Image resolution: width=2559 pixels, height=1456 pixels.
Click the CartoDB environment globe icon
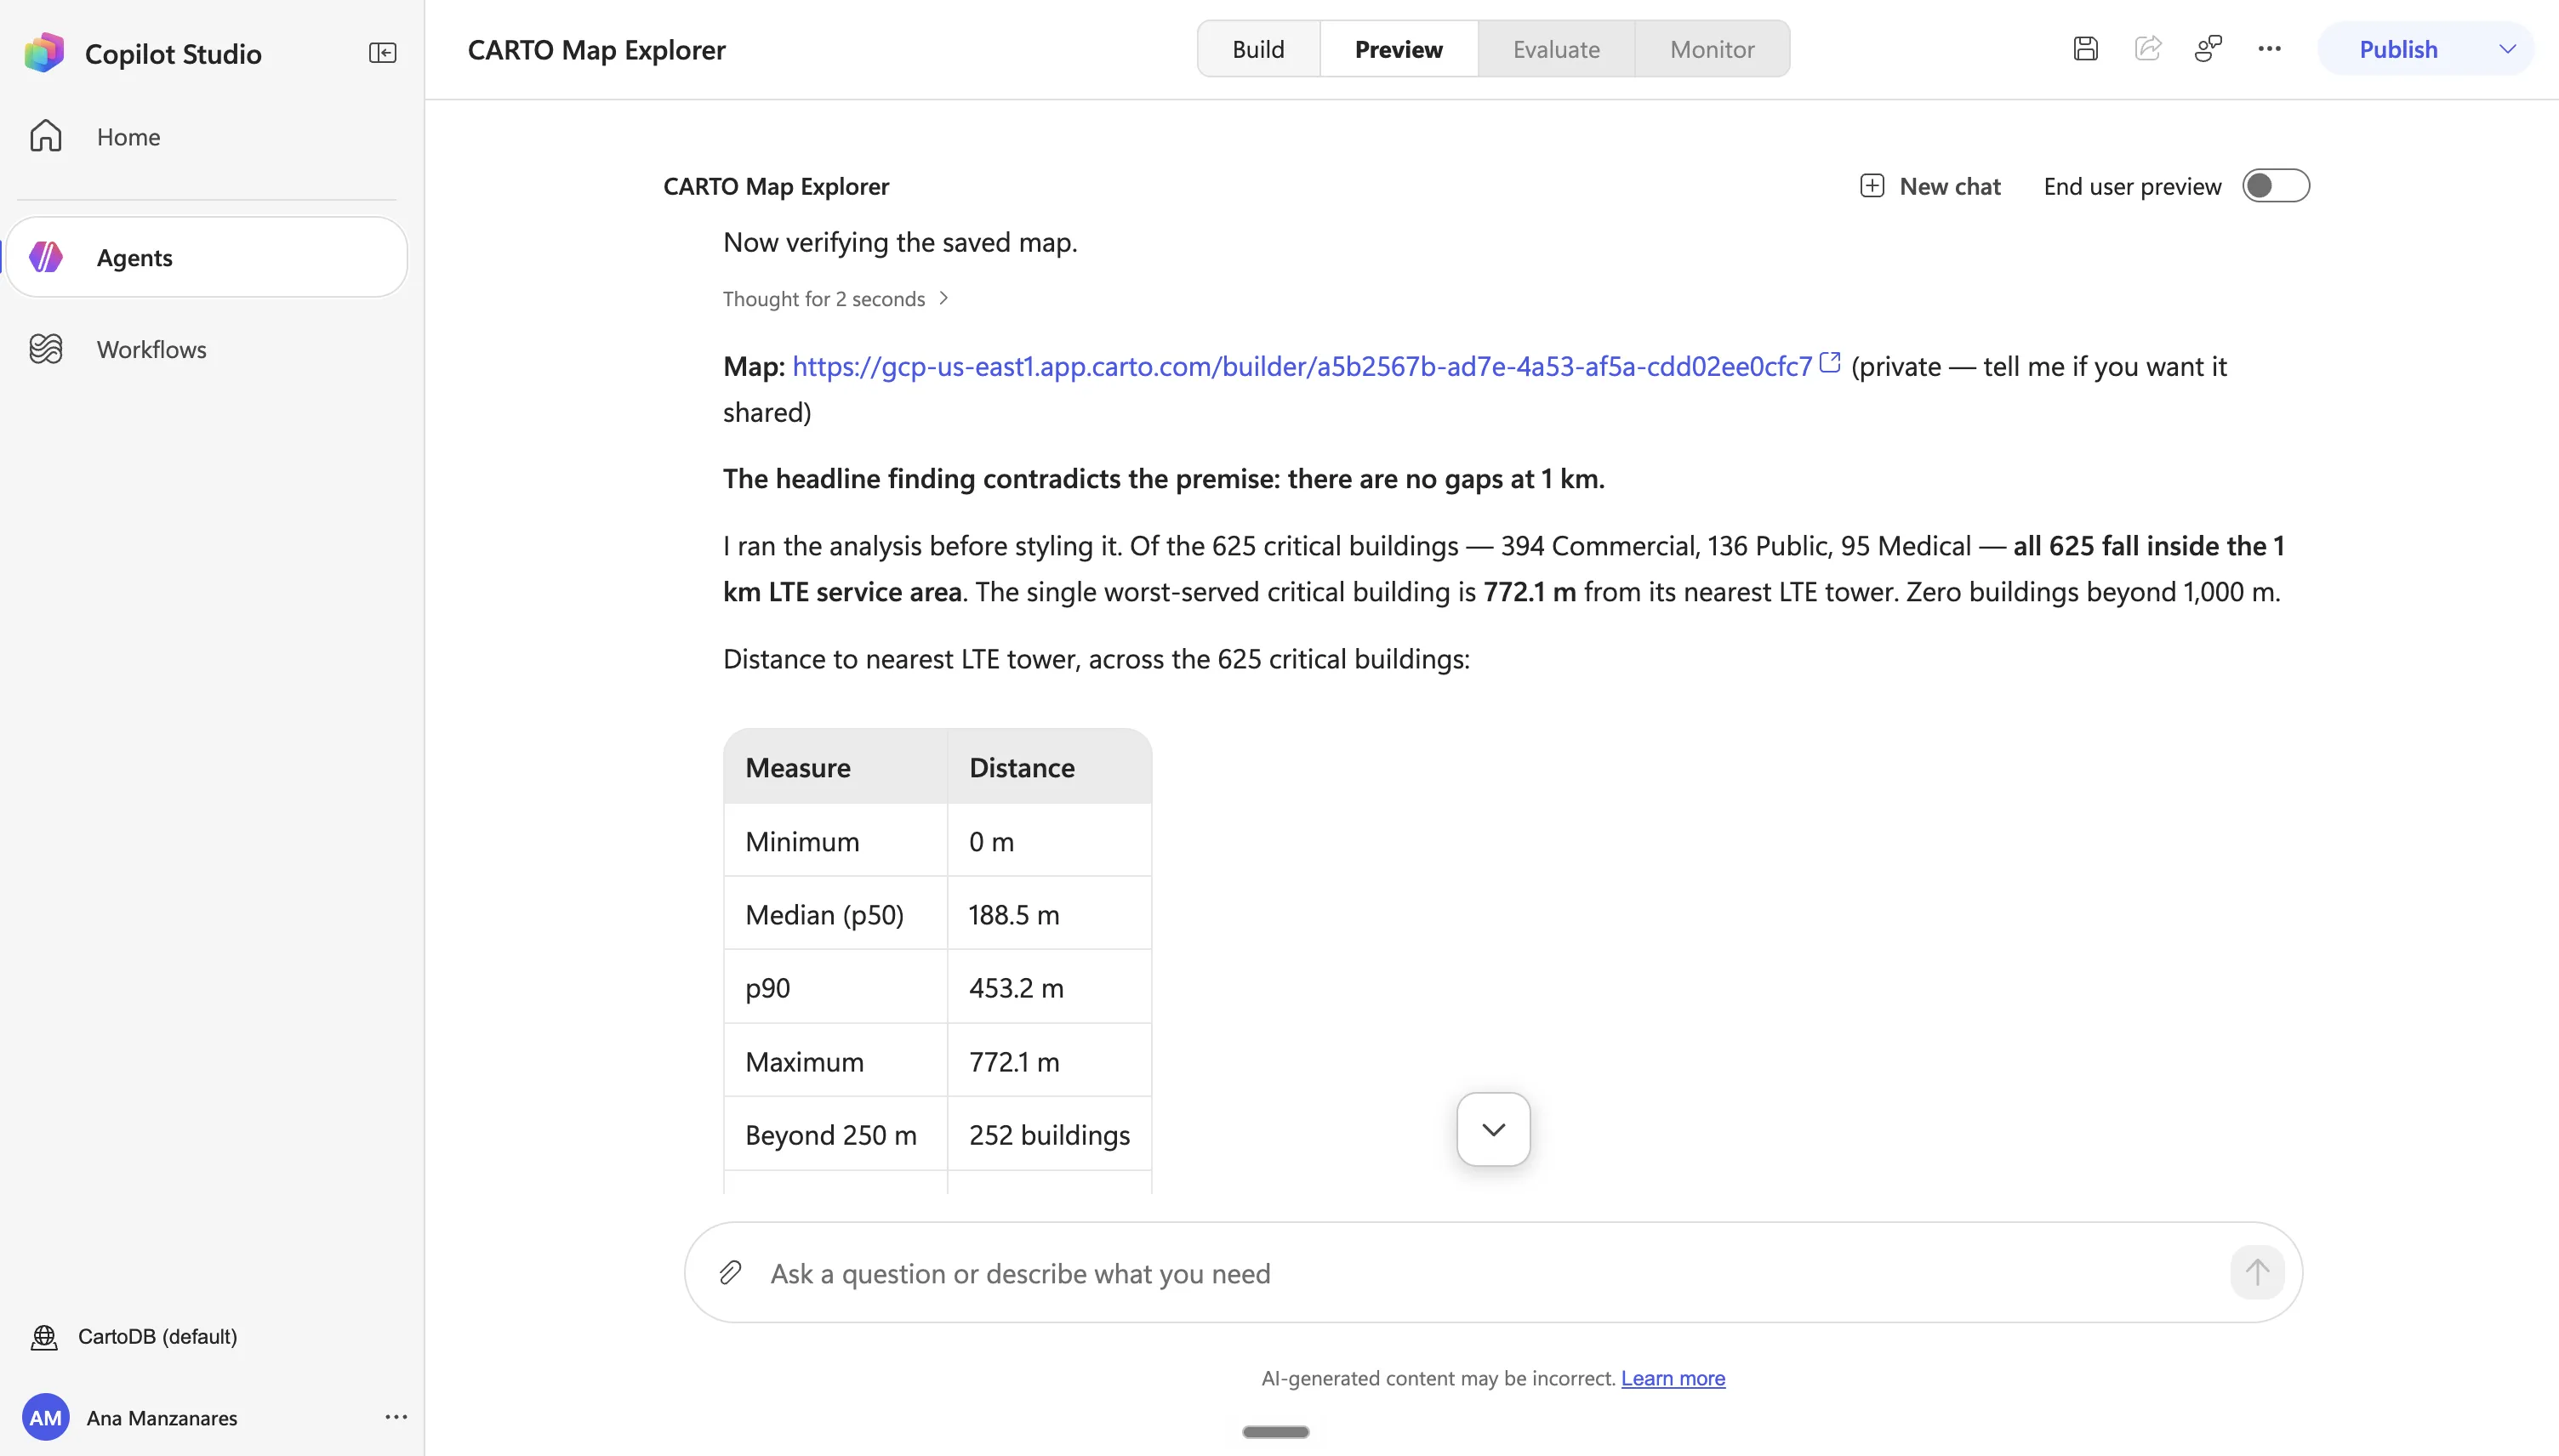[x=44, y=1337]
